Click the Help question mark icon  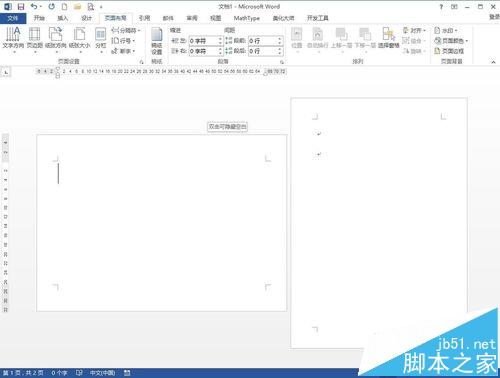point(441,7)
